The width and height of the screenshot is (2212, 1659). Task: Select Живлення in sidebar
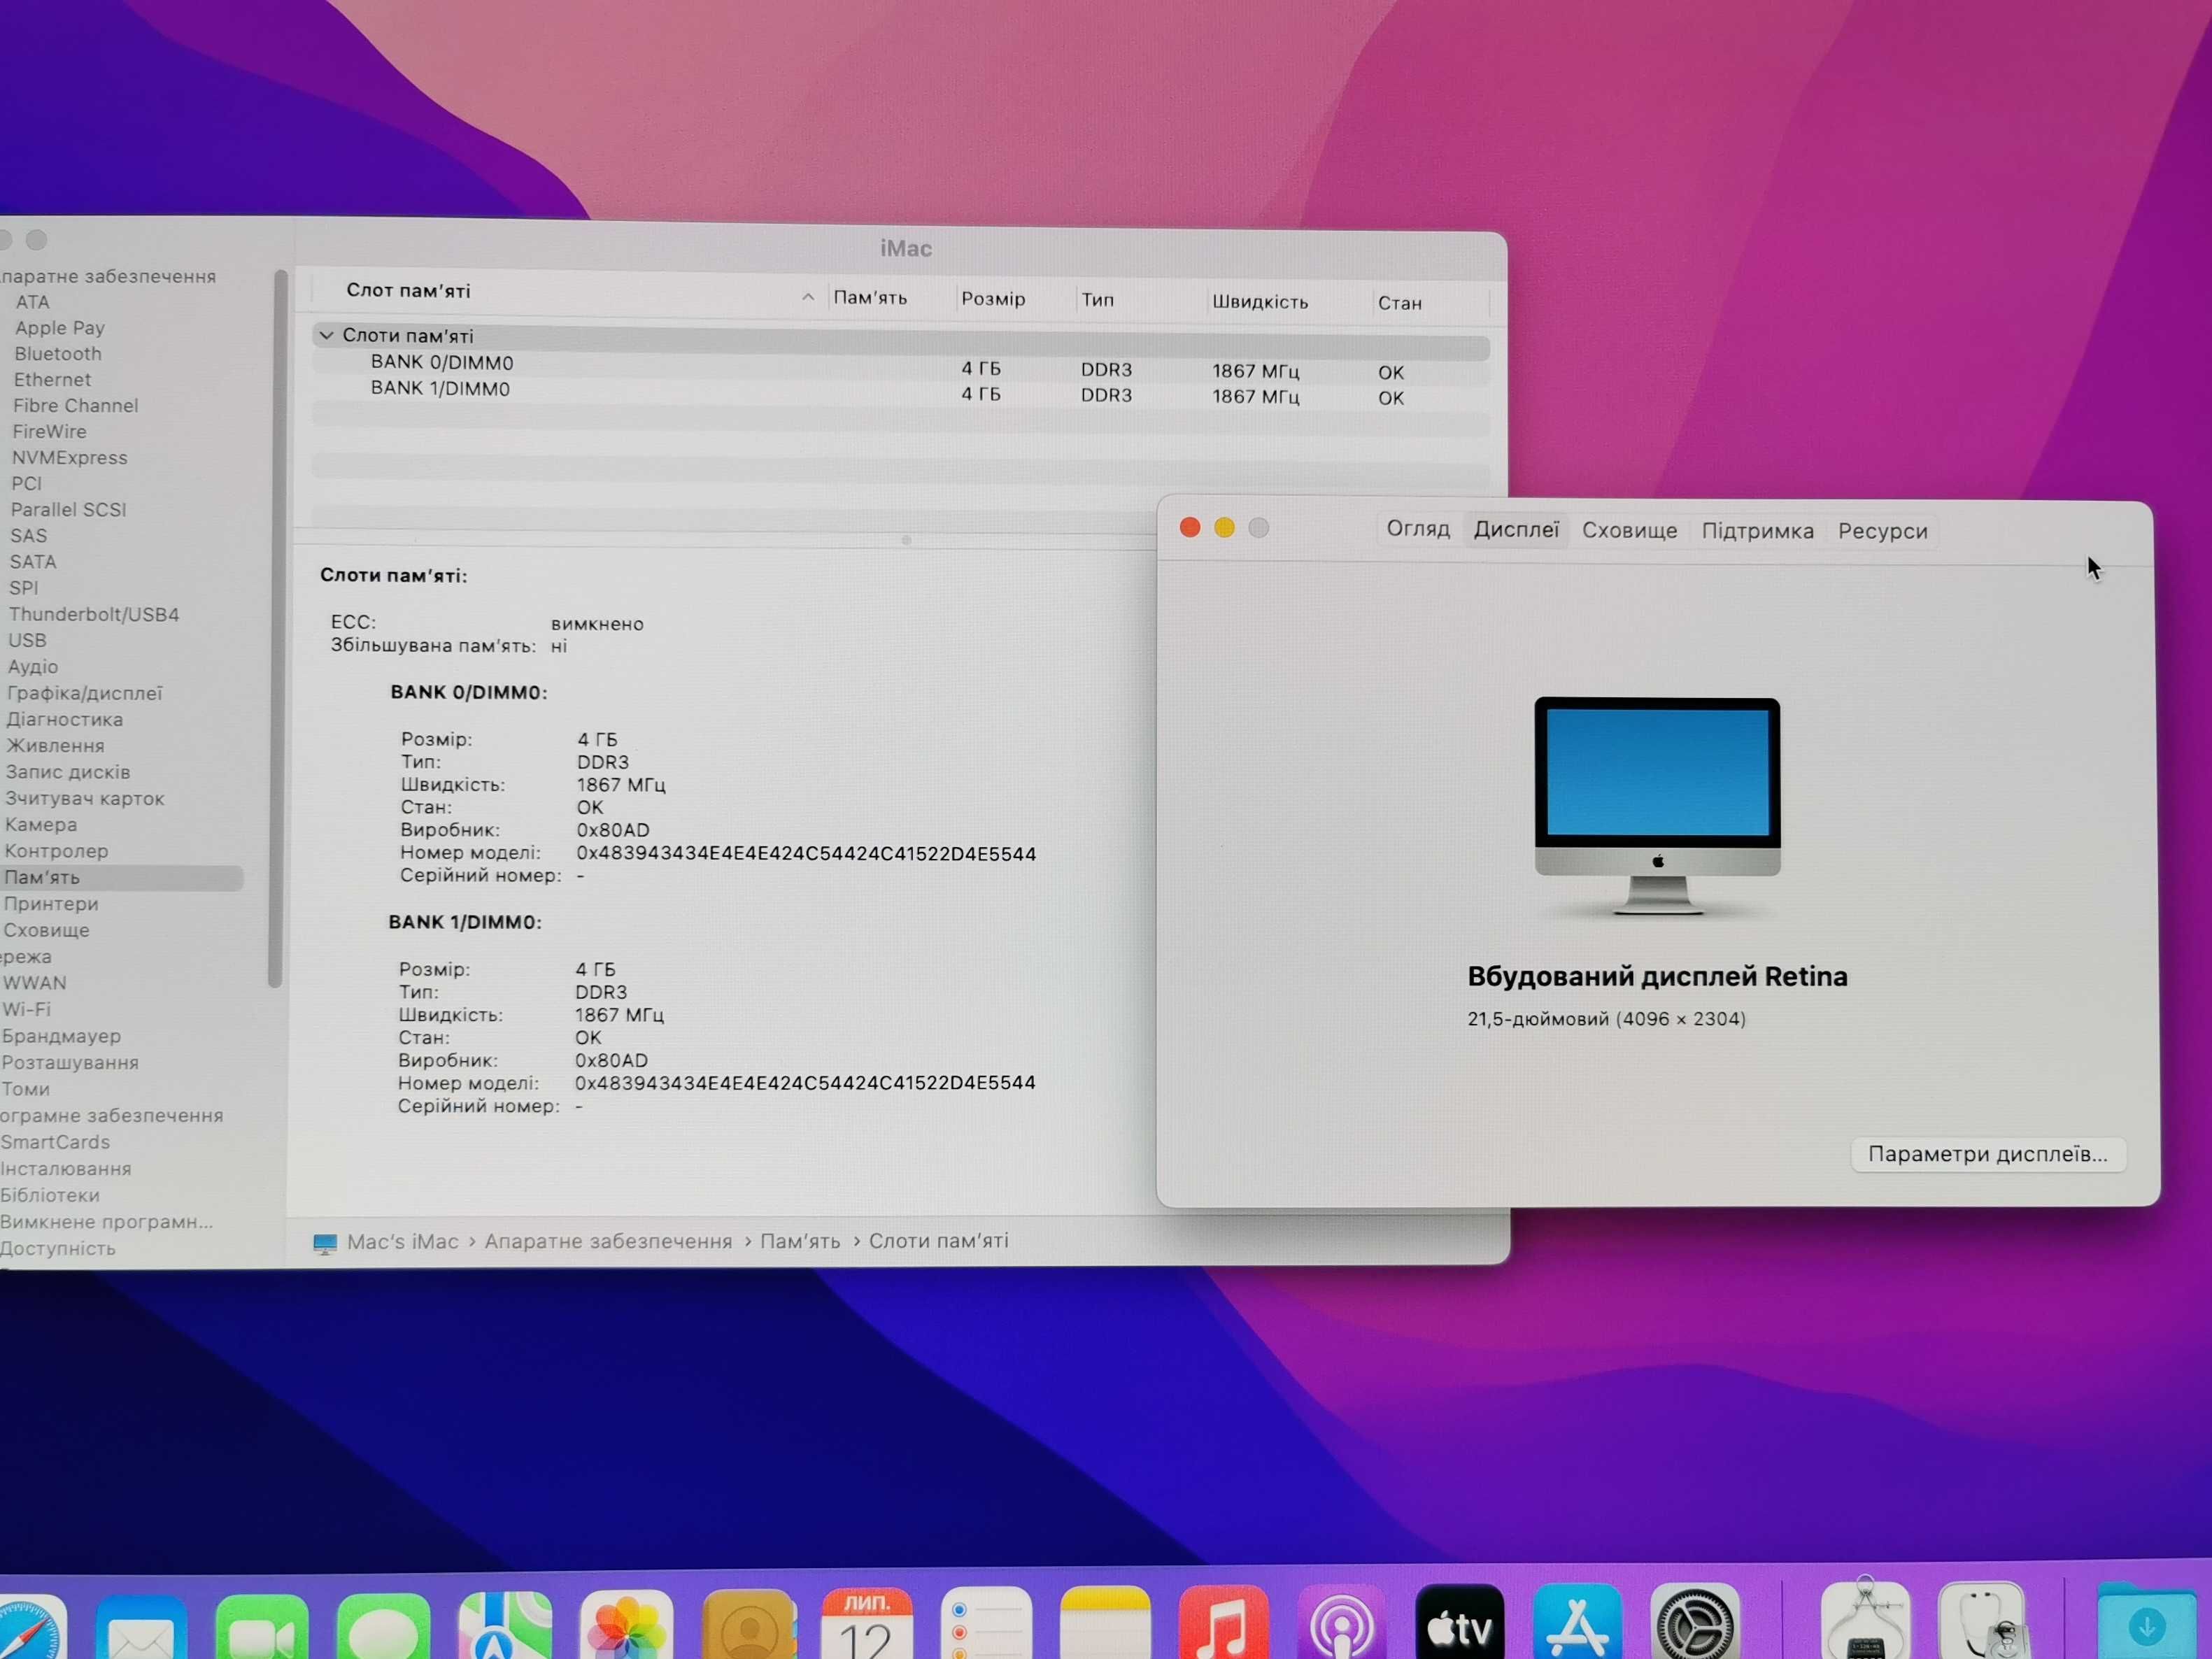tap(55, 746)
